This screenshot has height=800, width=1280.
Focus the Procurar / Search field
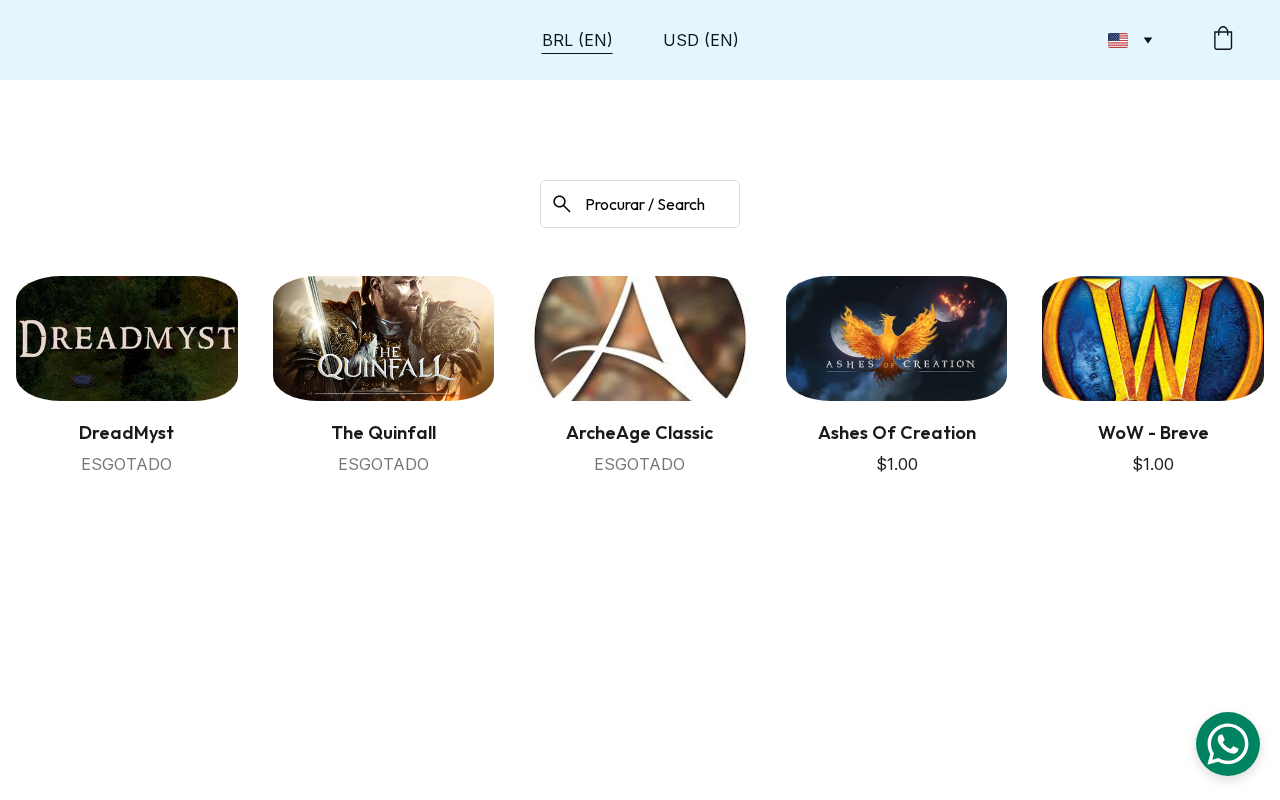640,204
